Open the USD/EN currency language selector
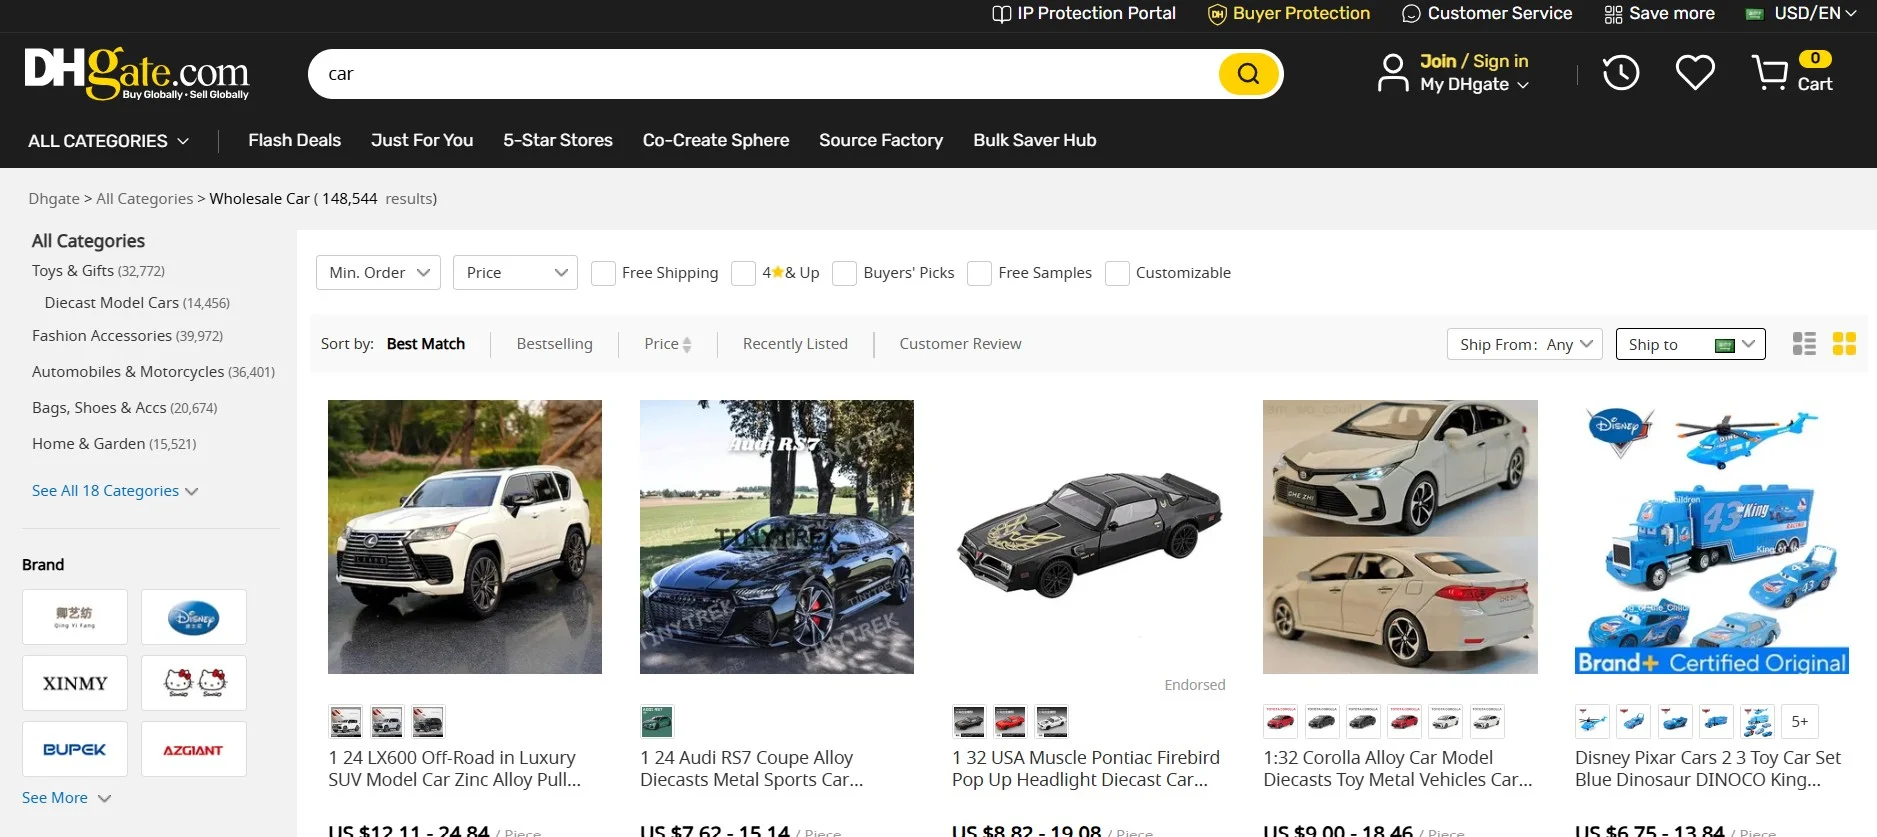The width and height of the screenshot is (1877, 837). tap(1800, 13)
